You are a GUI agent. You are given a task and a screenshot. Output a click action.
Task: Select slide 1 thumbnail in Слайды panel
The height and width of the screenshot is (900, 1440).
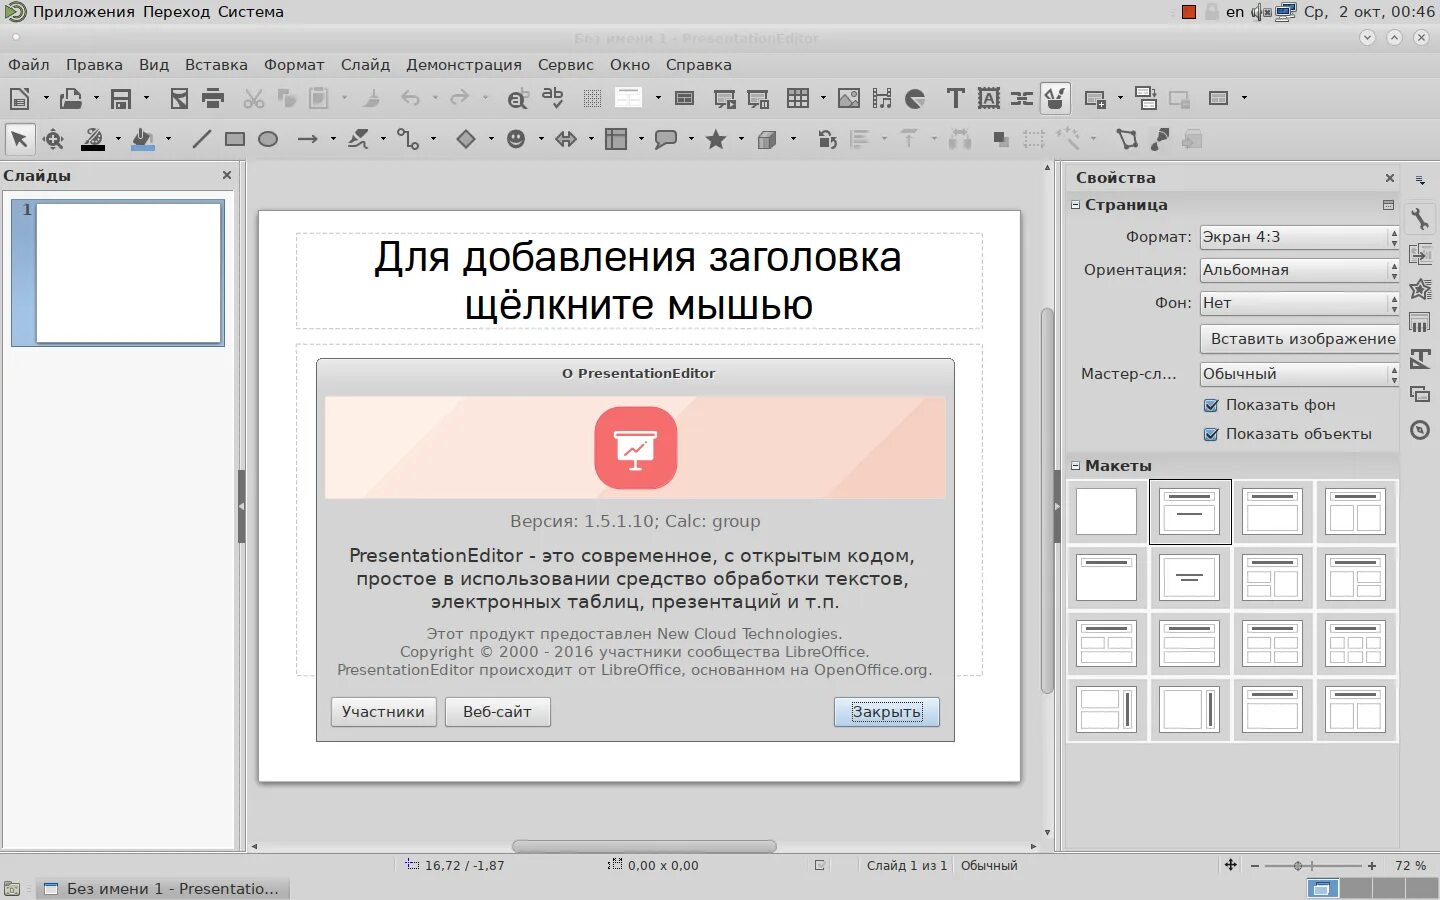click(118, 273)
